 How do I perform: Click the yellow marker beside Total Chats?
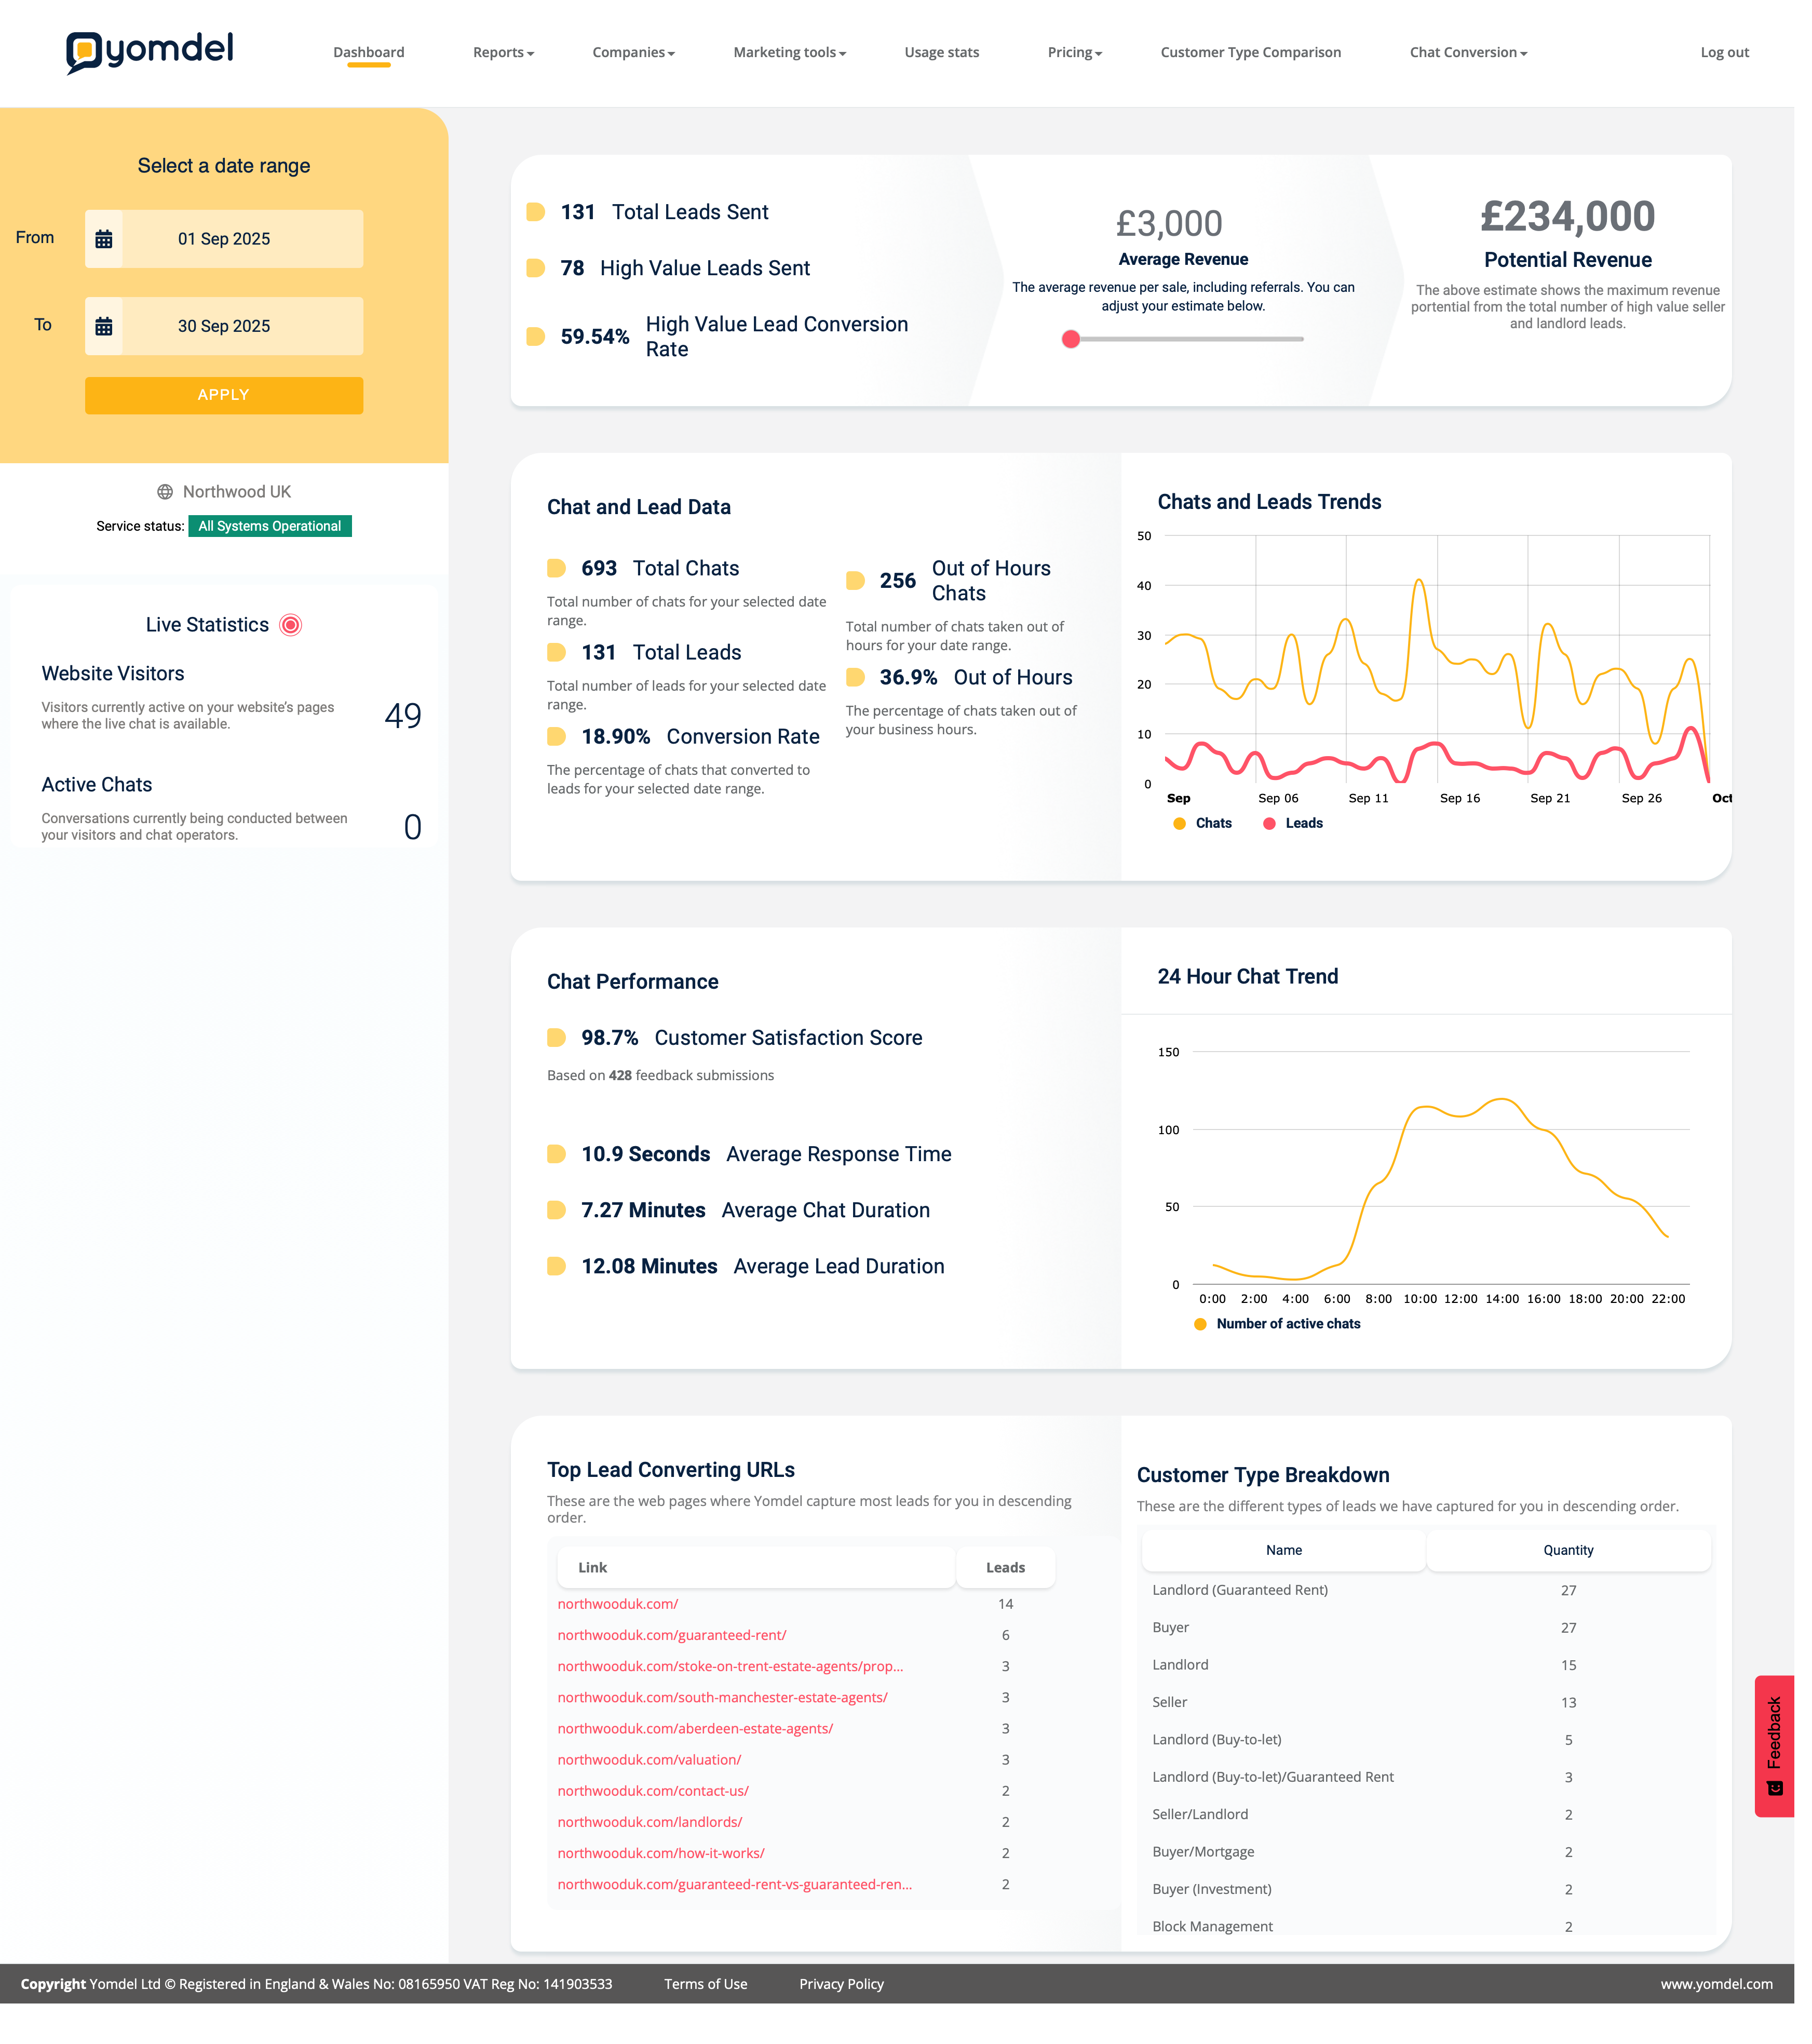click(556, 569)
